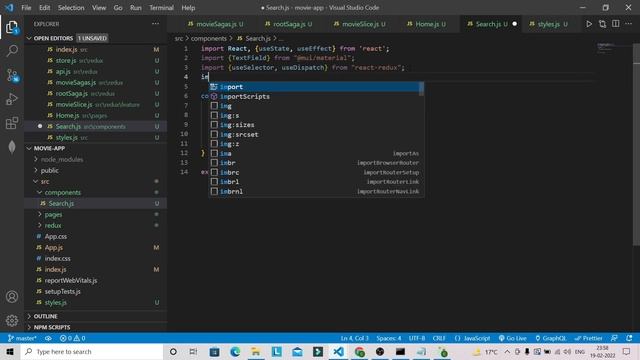Click the Go Live status button
The image size is (640, 360).
click(x=512, y=338)
